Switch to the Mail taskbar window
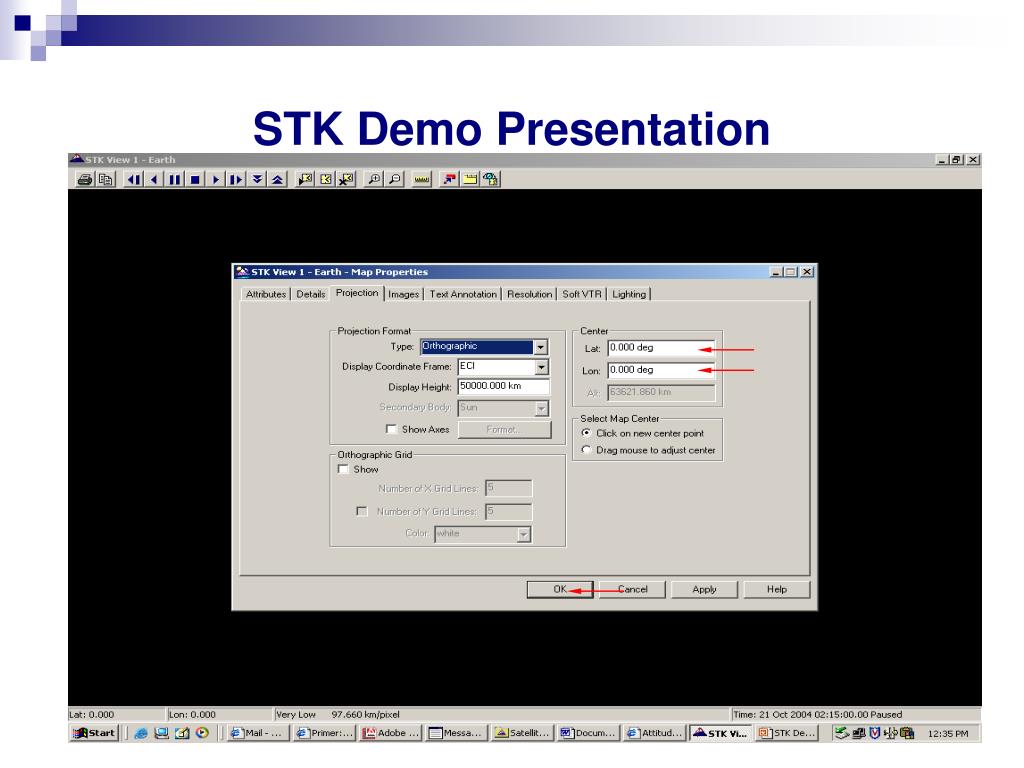Viewport: 1024px width, 768px height. tap(258, 733)
